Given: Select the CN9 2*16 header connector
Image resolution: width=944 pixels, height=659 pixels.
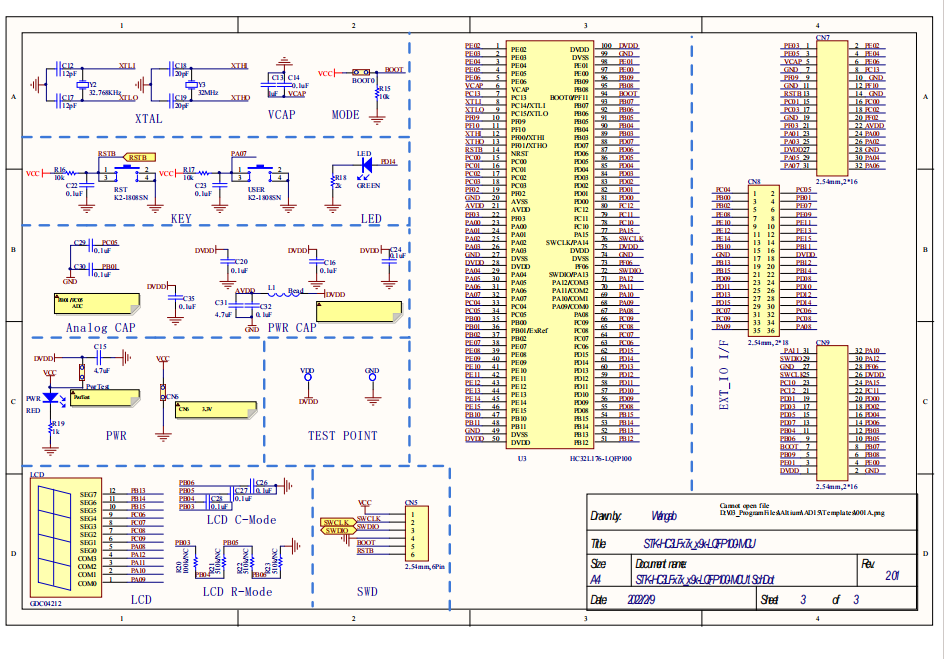Looking at the screenshot, I should (x=832, y=413).
